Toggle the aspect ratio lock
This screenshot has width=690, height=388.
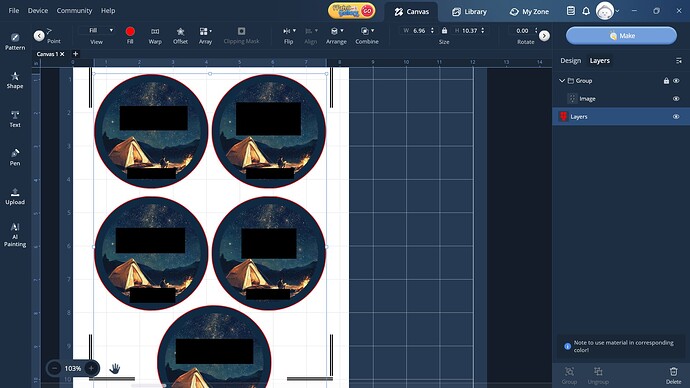point(444,31)
